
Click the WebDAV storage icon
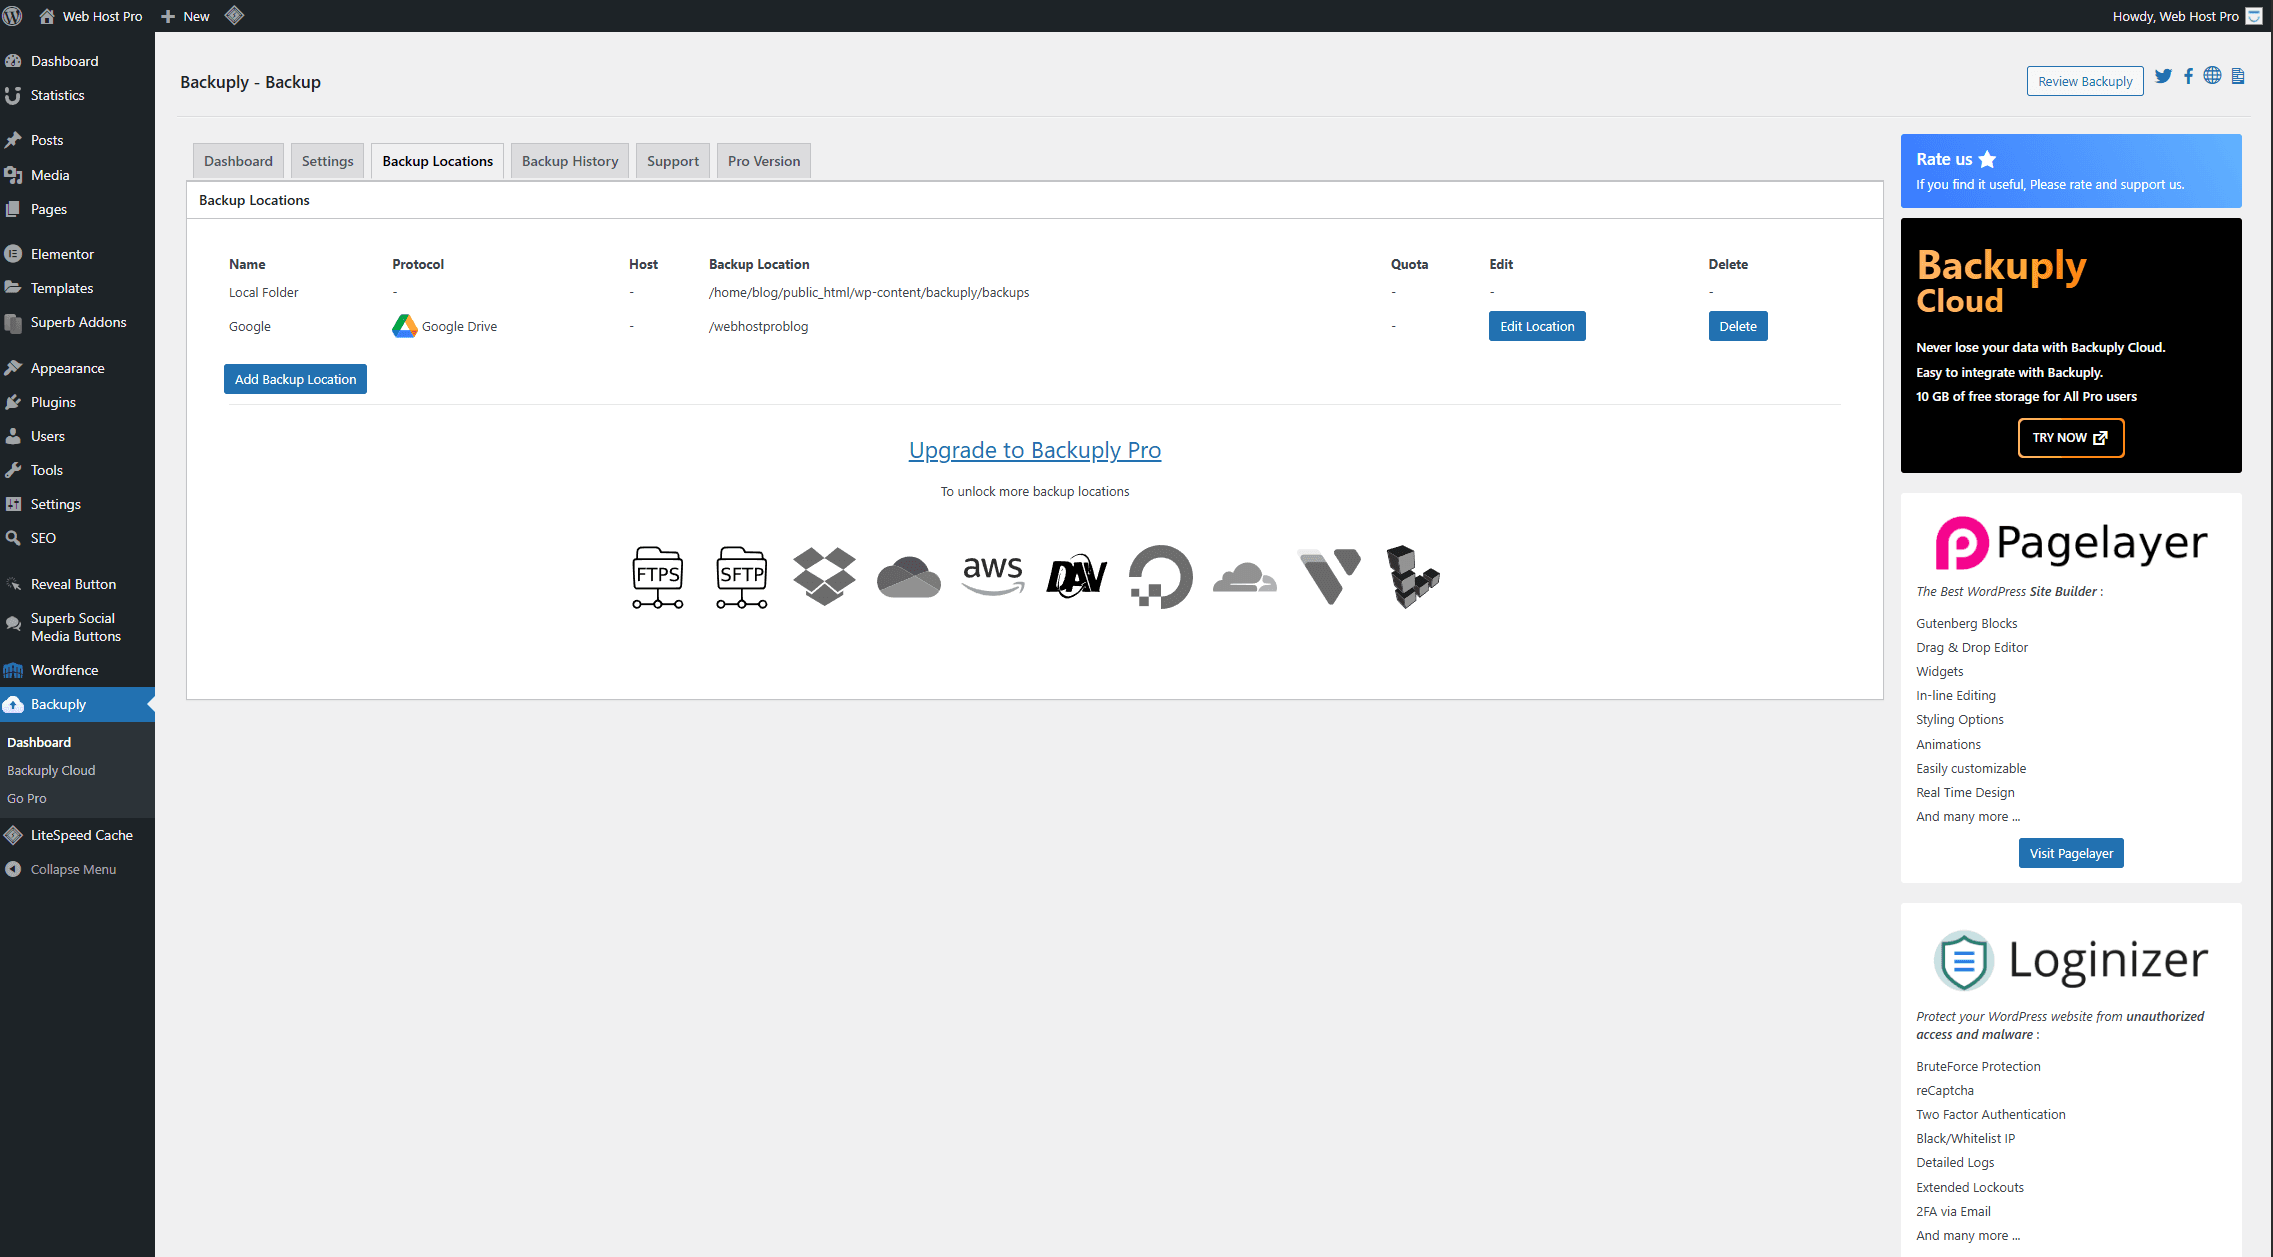tap(1076, 577)
